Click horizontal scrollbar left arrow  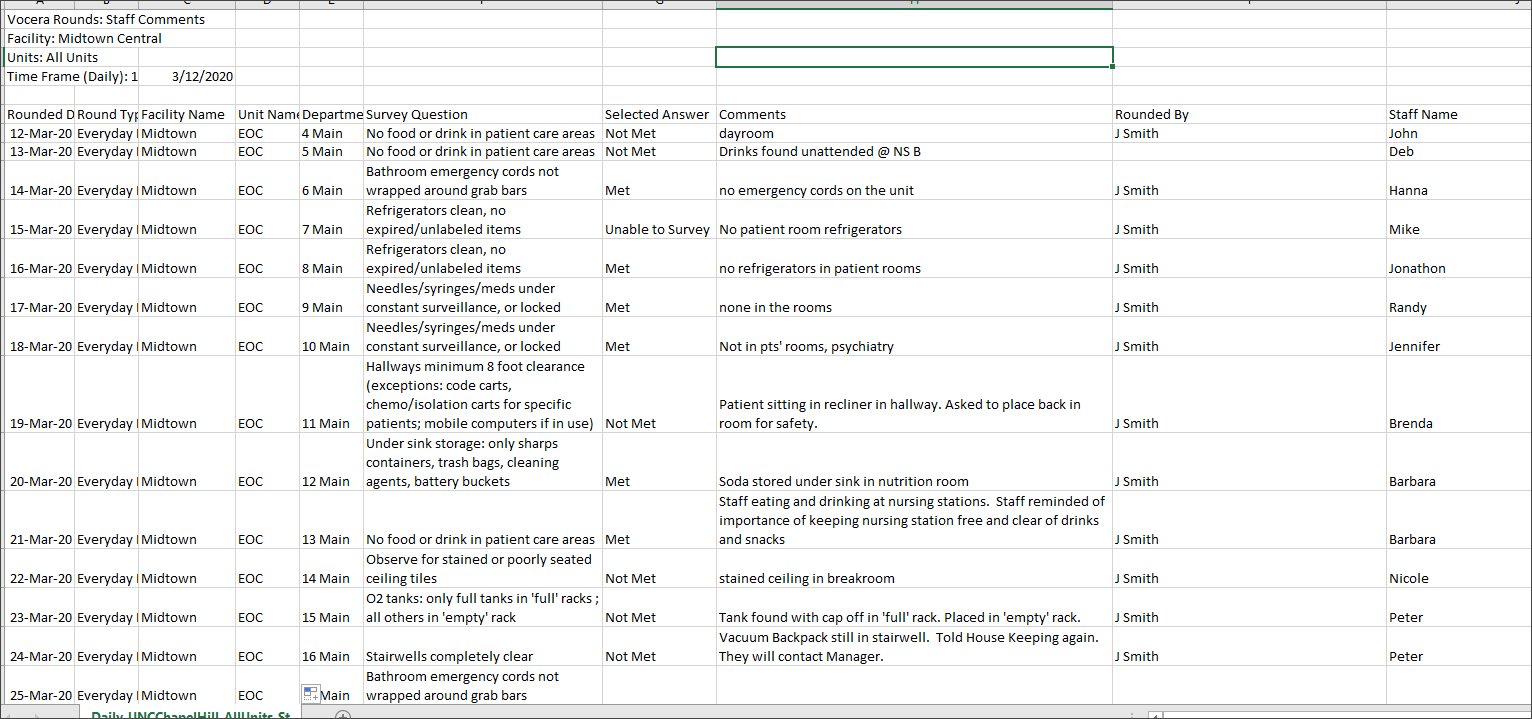[x=1154, y=714]
